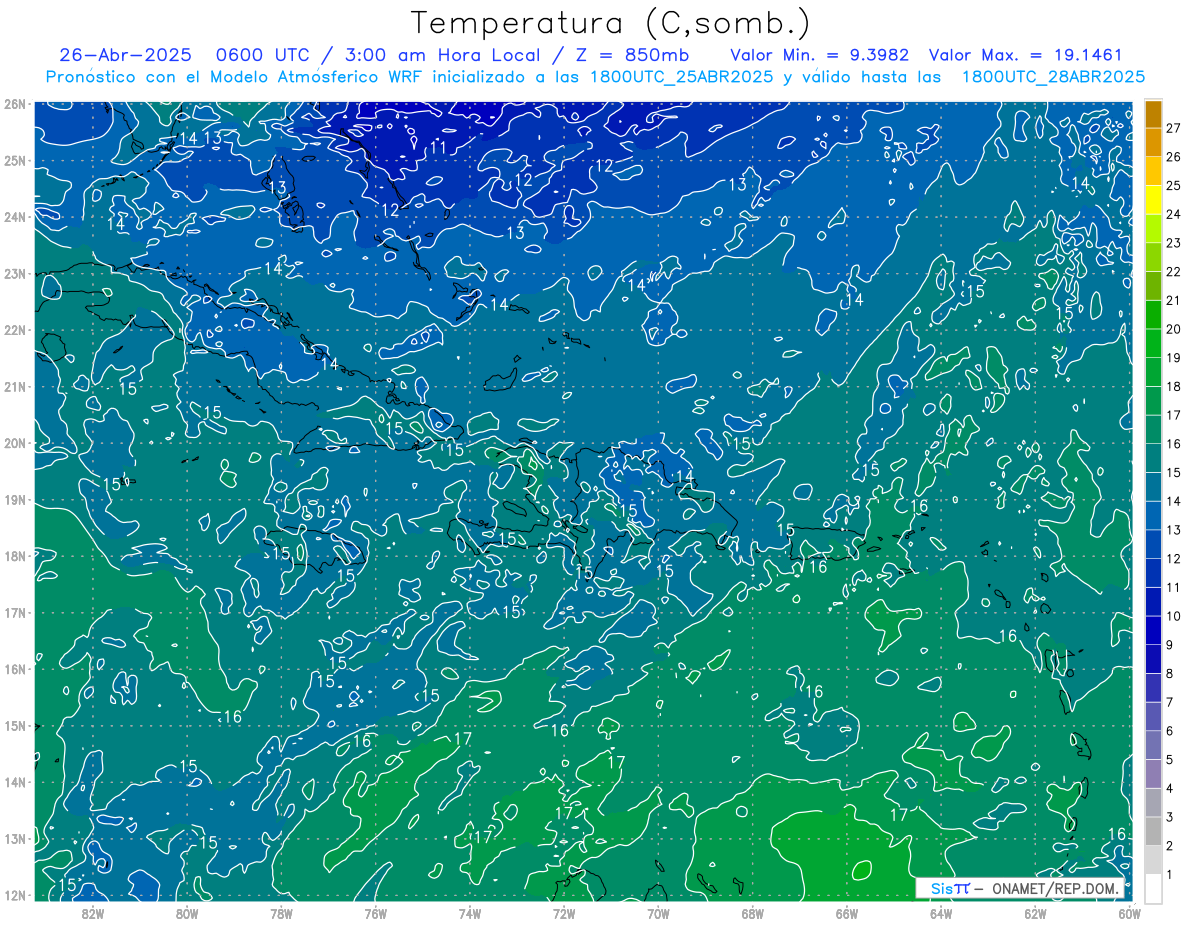The image size is (1200, 927).
Task: Click the legend value '22'
Action: click(1173, 272)
